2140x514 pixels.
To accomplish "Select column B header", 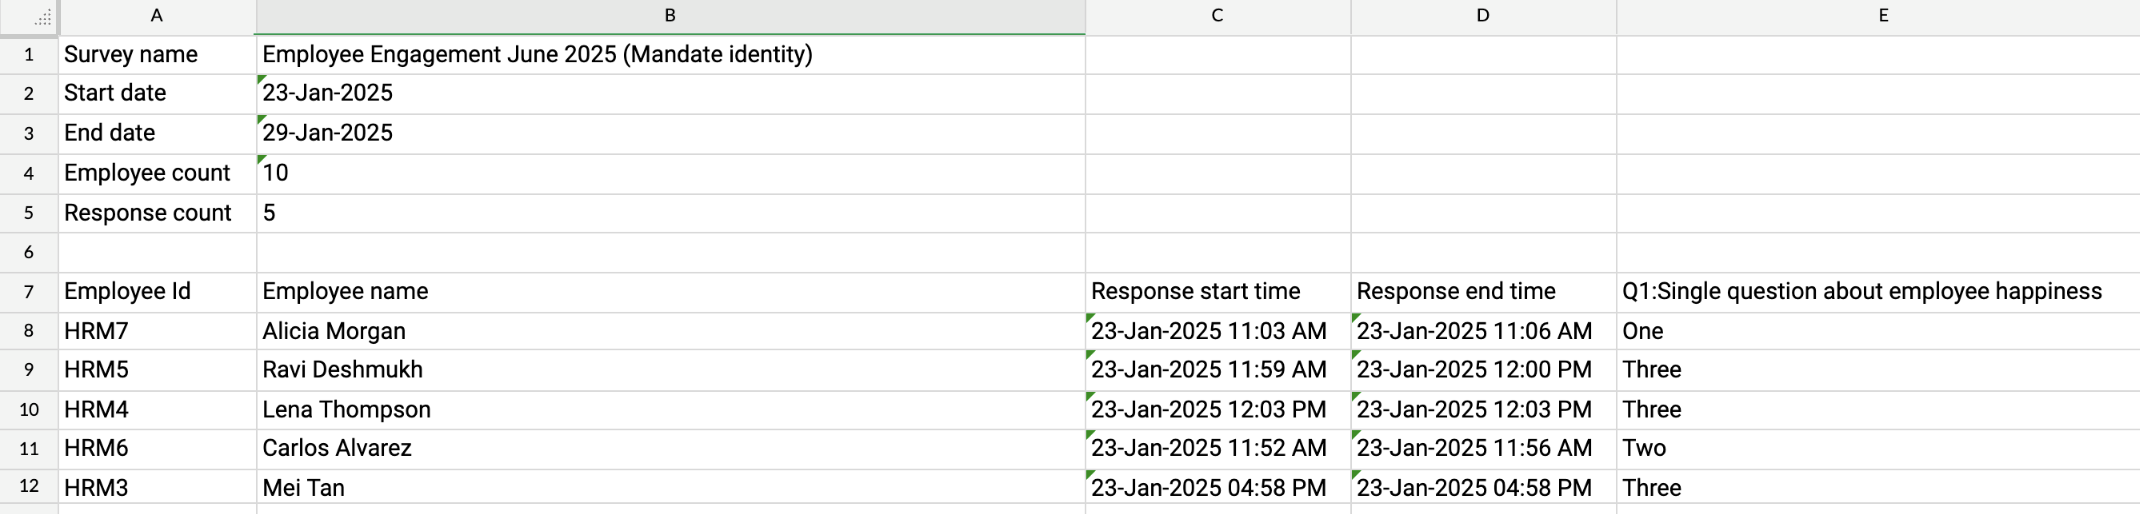I will 670,16.
